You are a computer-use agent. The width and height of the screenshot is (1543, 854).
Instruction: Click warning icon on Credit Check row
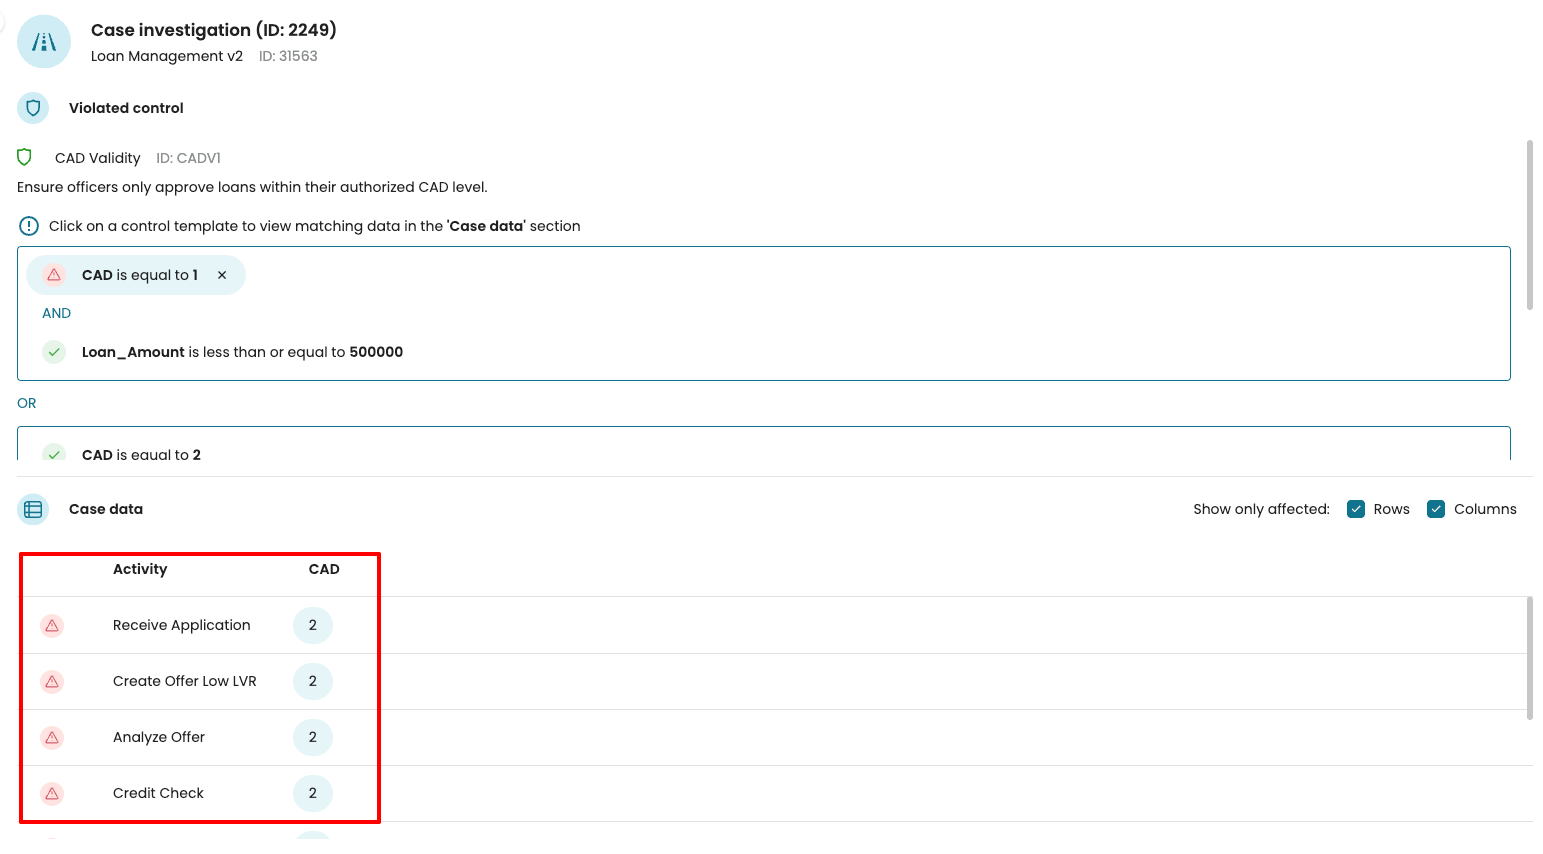click(x=52, y=793)
